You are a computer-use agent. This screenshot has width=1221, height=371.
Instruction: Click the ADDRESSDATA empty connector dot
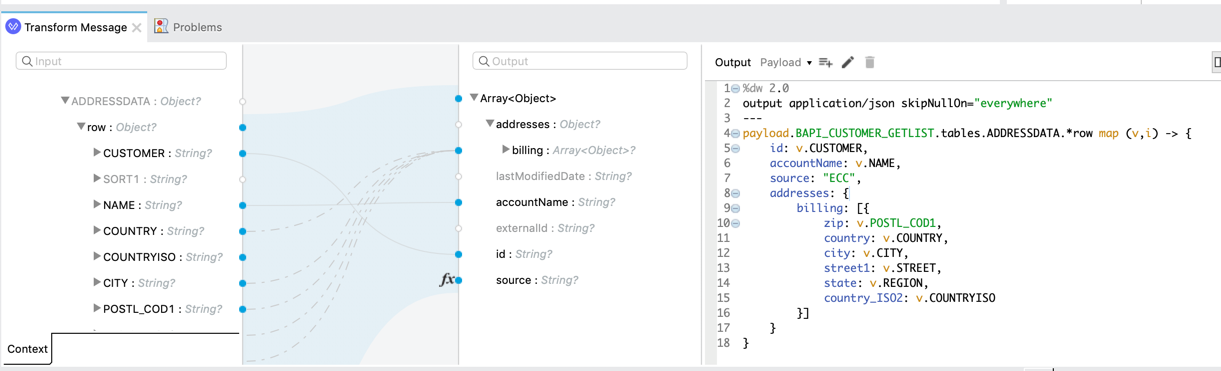click(x=243, y=101)
